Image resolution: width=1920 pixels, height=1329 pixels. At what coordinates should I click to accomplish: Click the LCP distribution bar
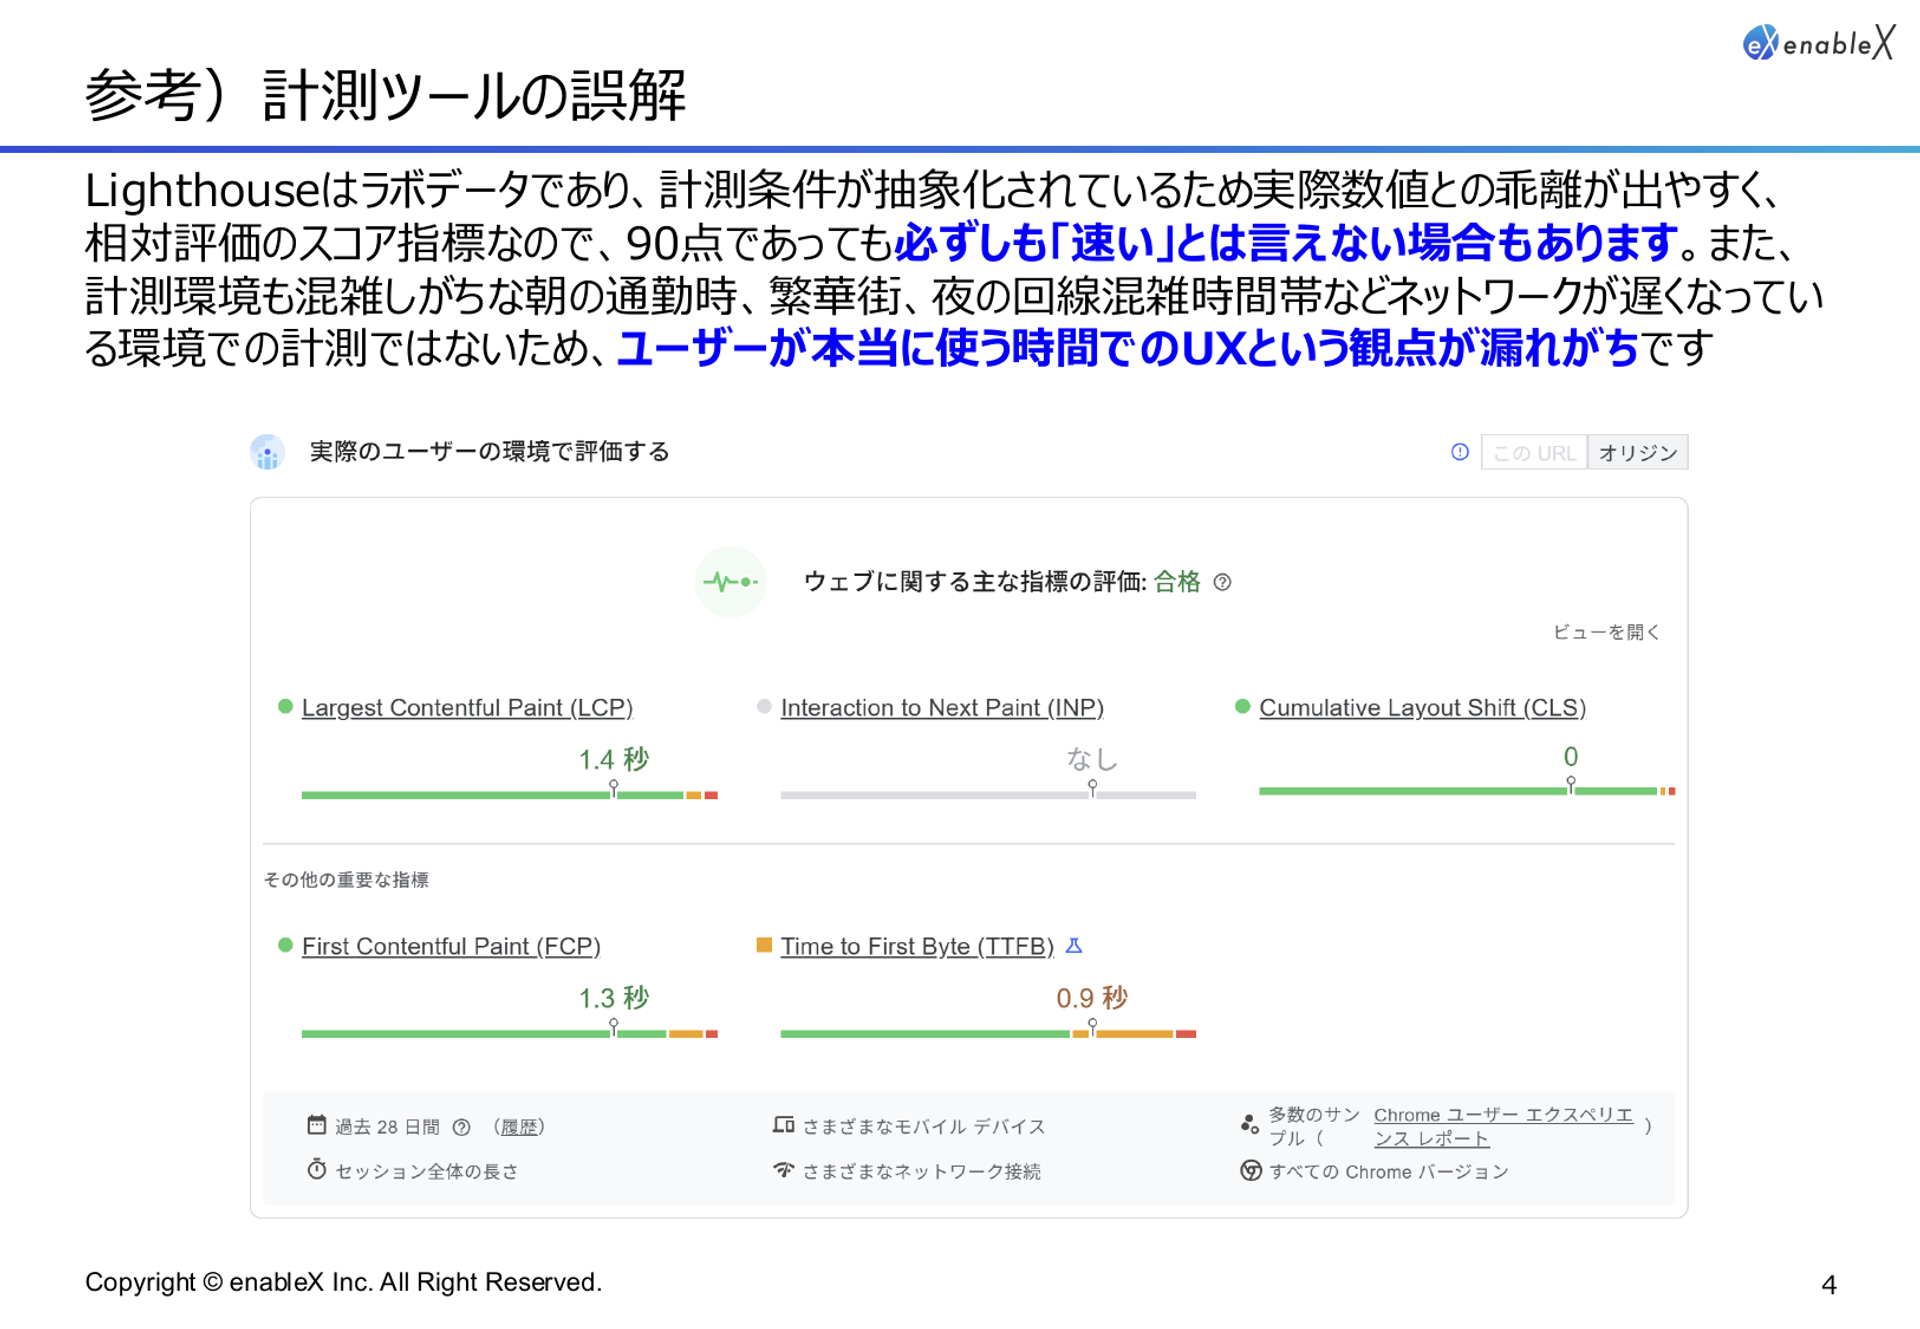pyautogui.click(x=510, y=795)
